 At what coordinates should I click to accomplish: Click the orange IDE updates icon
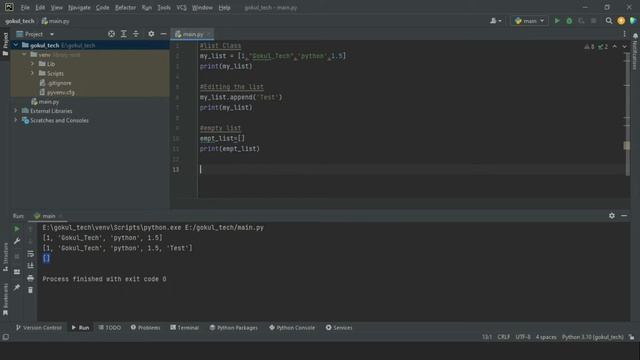pos(621,21)
